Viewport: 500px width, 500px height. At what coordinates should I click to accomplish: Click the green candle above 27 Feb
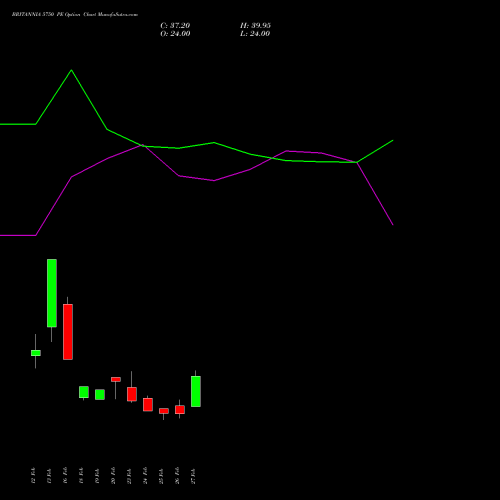tap(196, 391)
